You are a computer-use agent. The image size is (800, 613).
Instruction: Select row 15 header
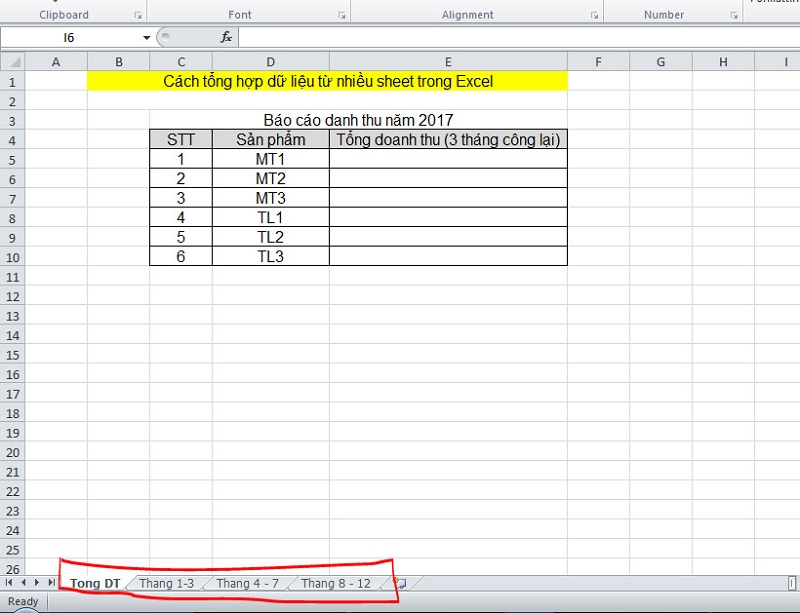[13, 355]
